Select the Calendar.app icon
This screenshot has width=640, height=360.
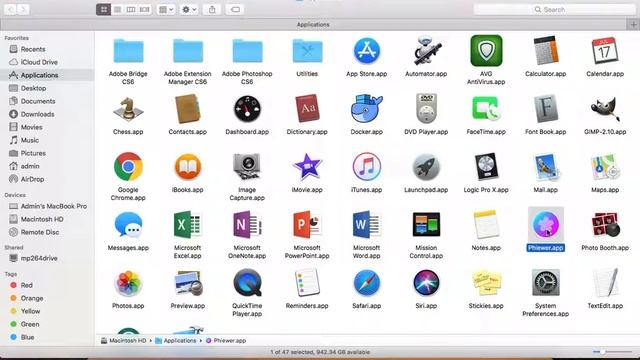click(605, 51)
